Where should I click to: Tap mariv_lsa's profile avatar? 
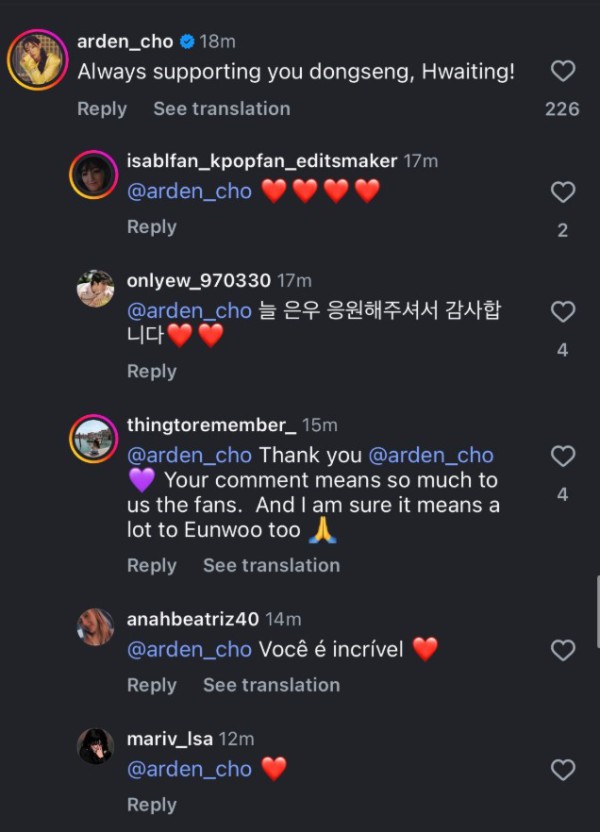(x=95, y=746)
